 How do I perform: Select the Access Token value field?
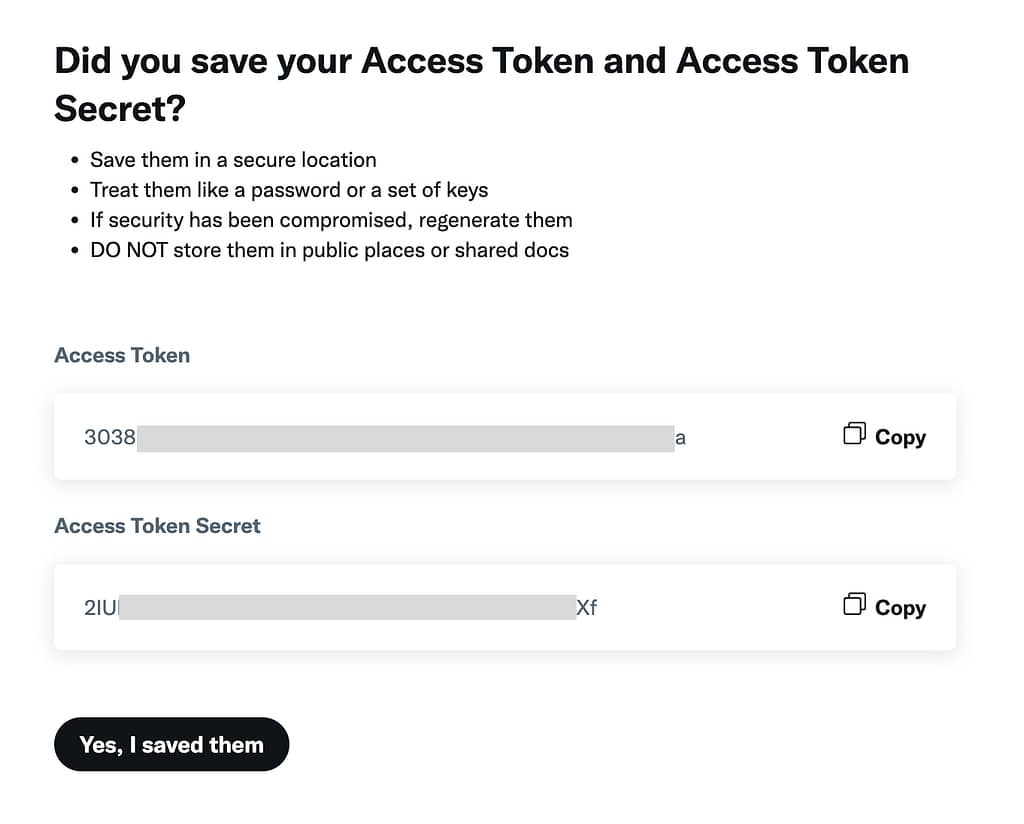click(505, 437)
